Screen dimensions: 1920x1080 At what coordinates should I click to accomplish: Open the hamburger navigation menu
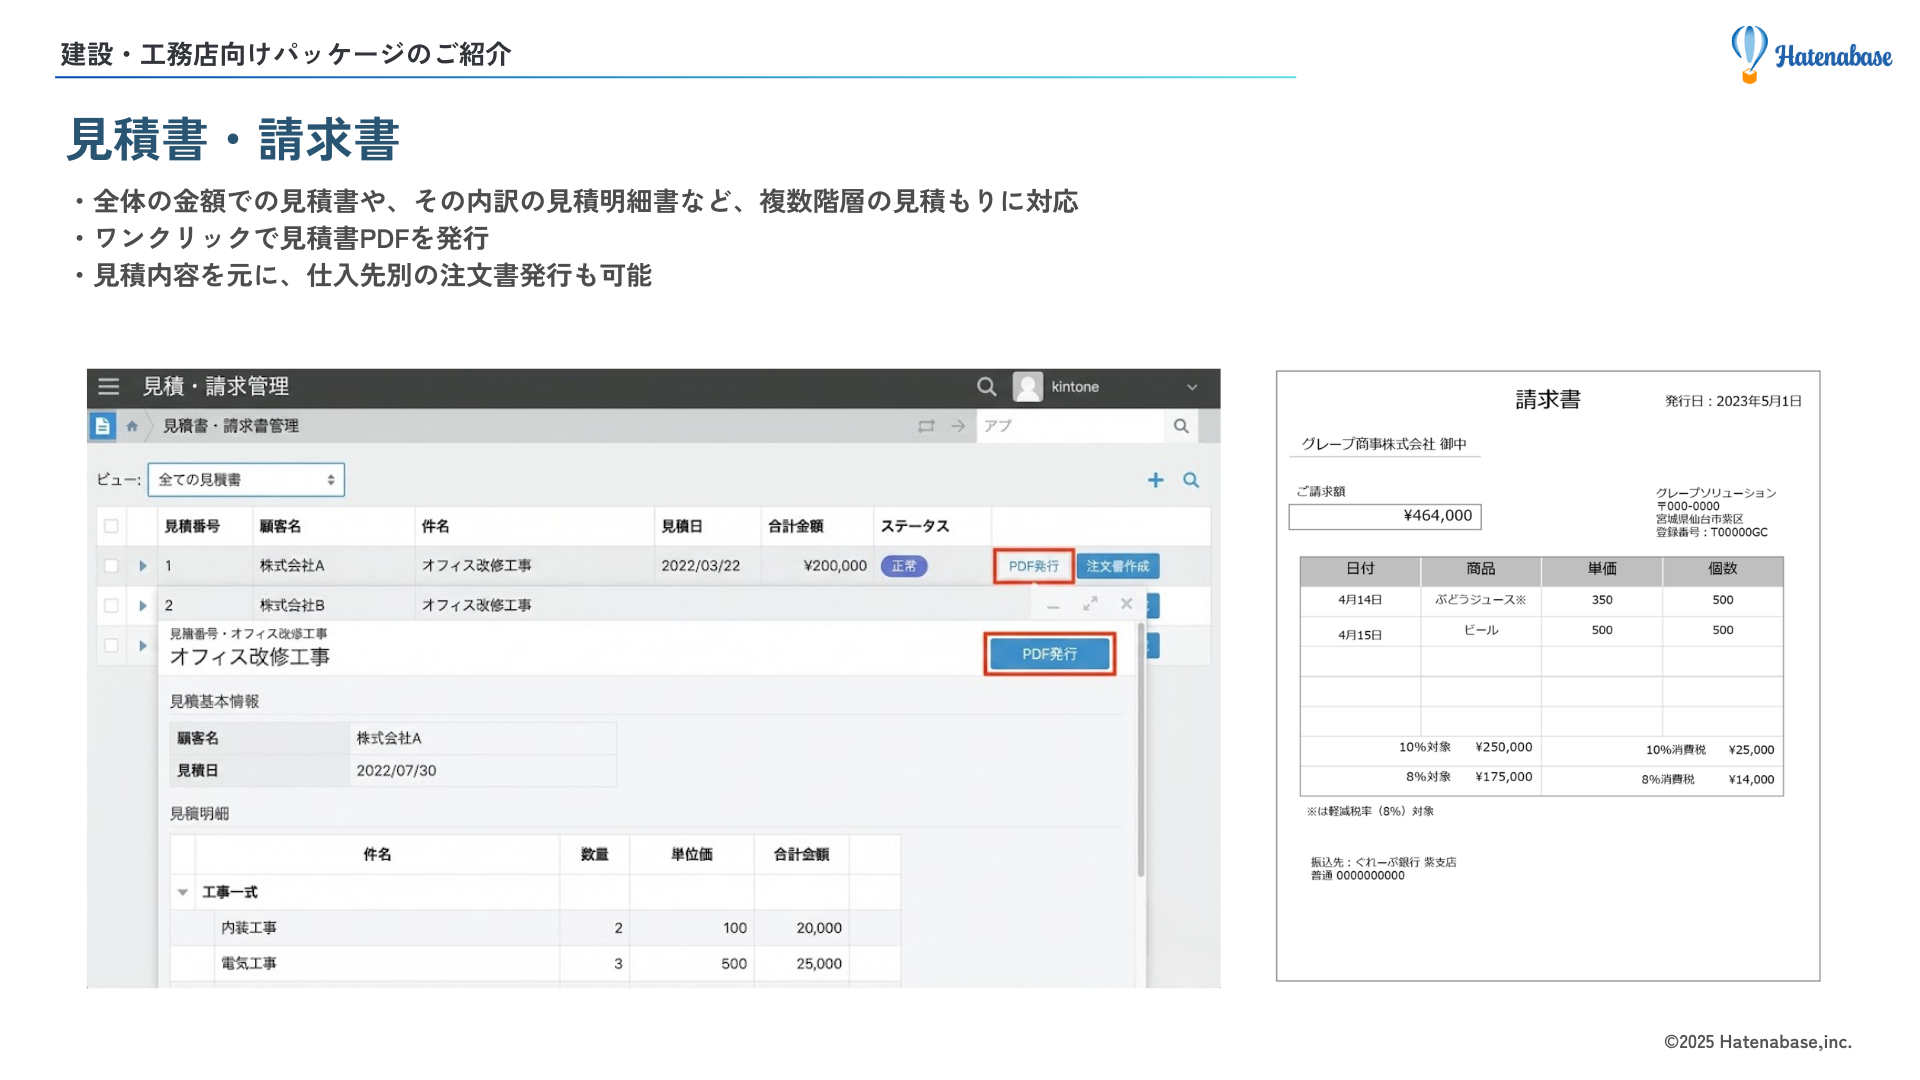pos(108,387)
